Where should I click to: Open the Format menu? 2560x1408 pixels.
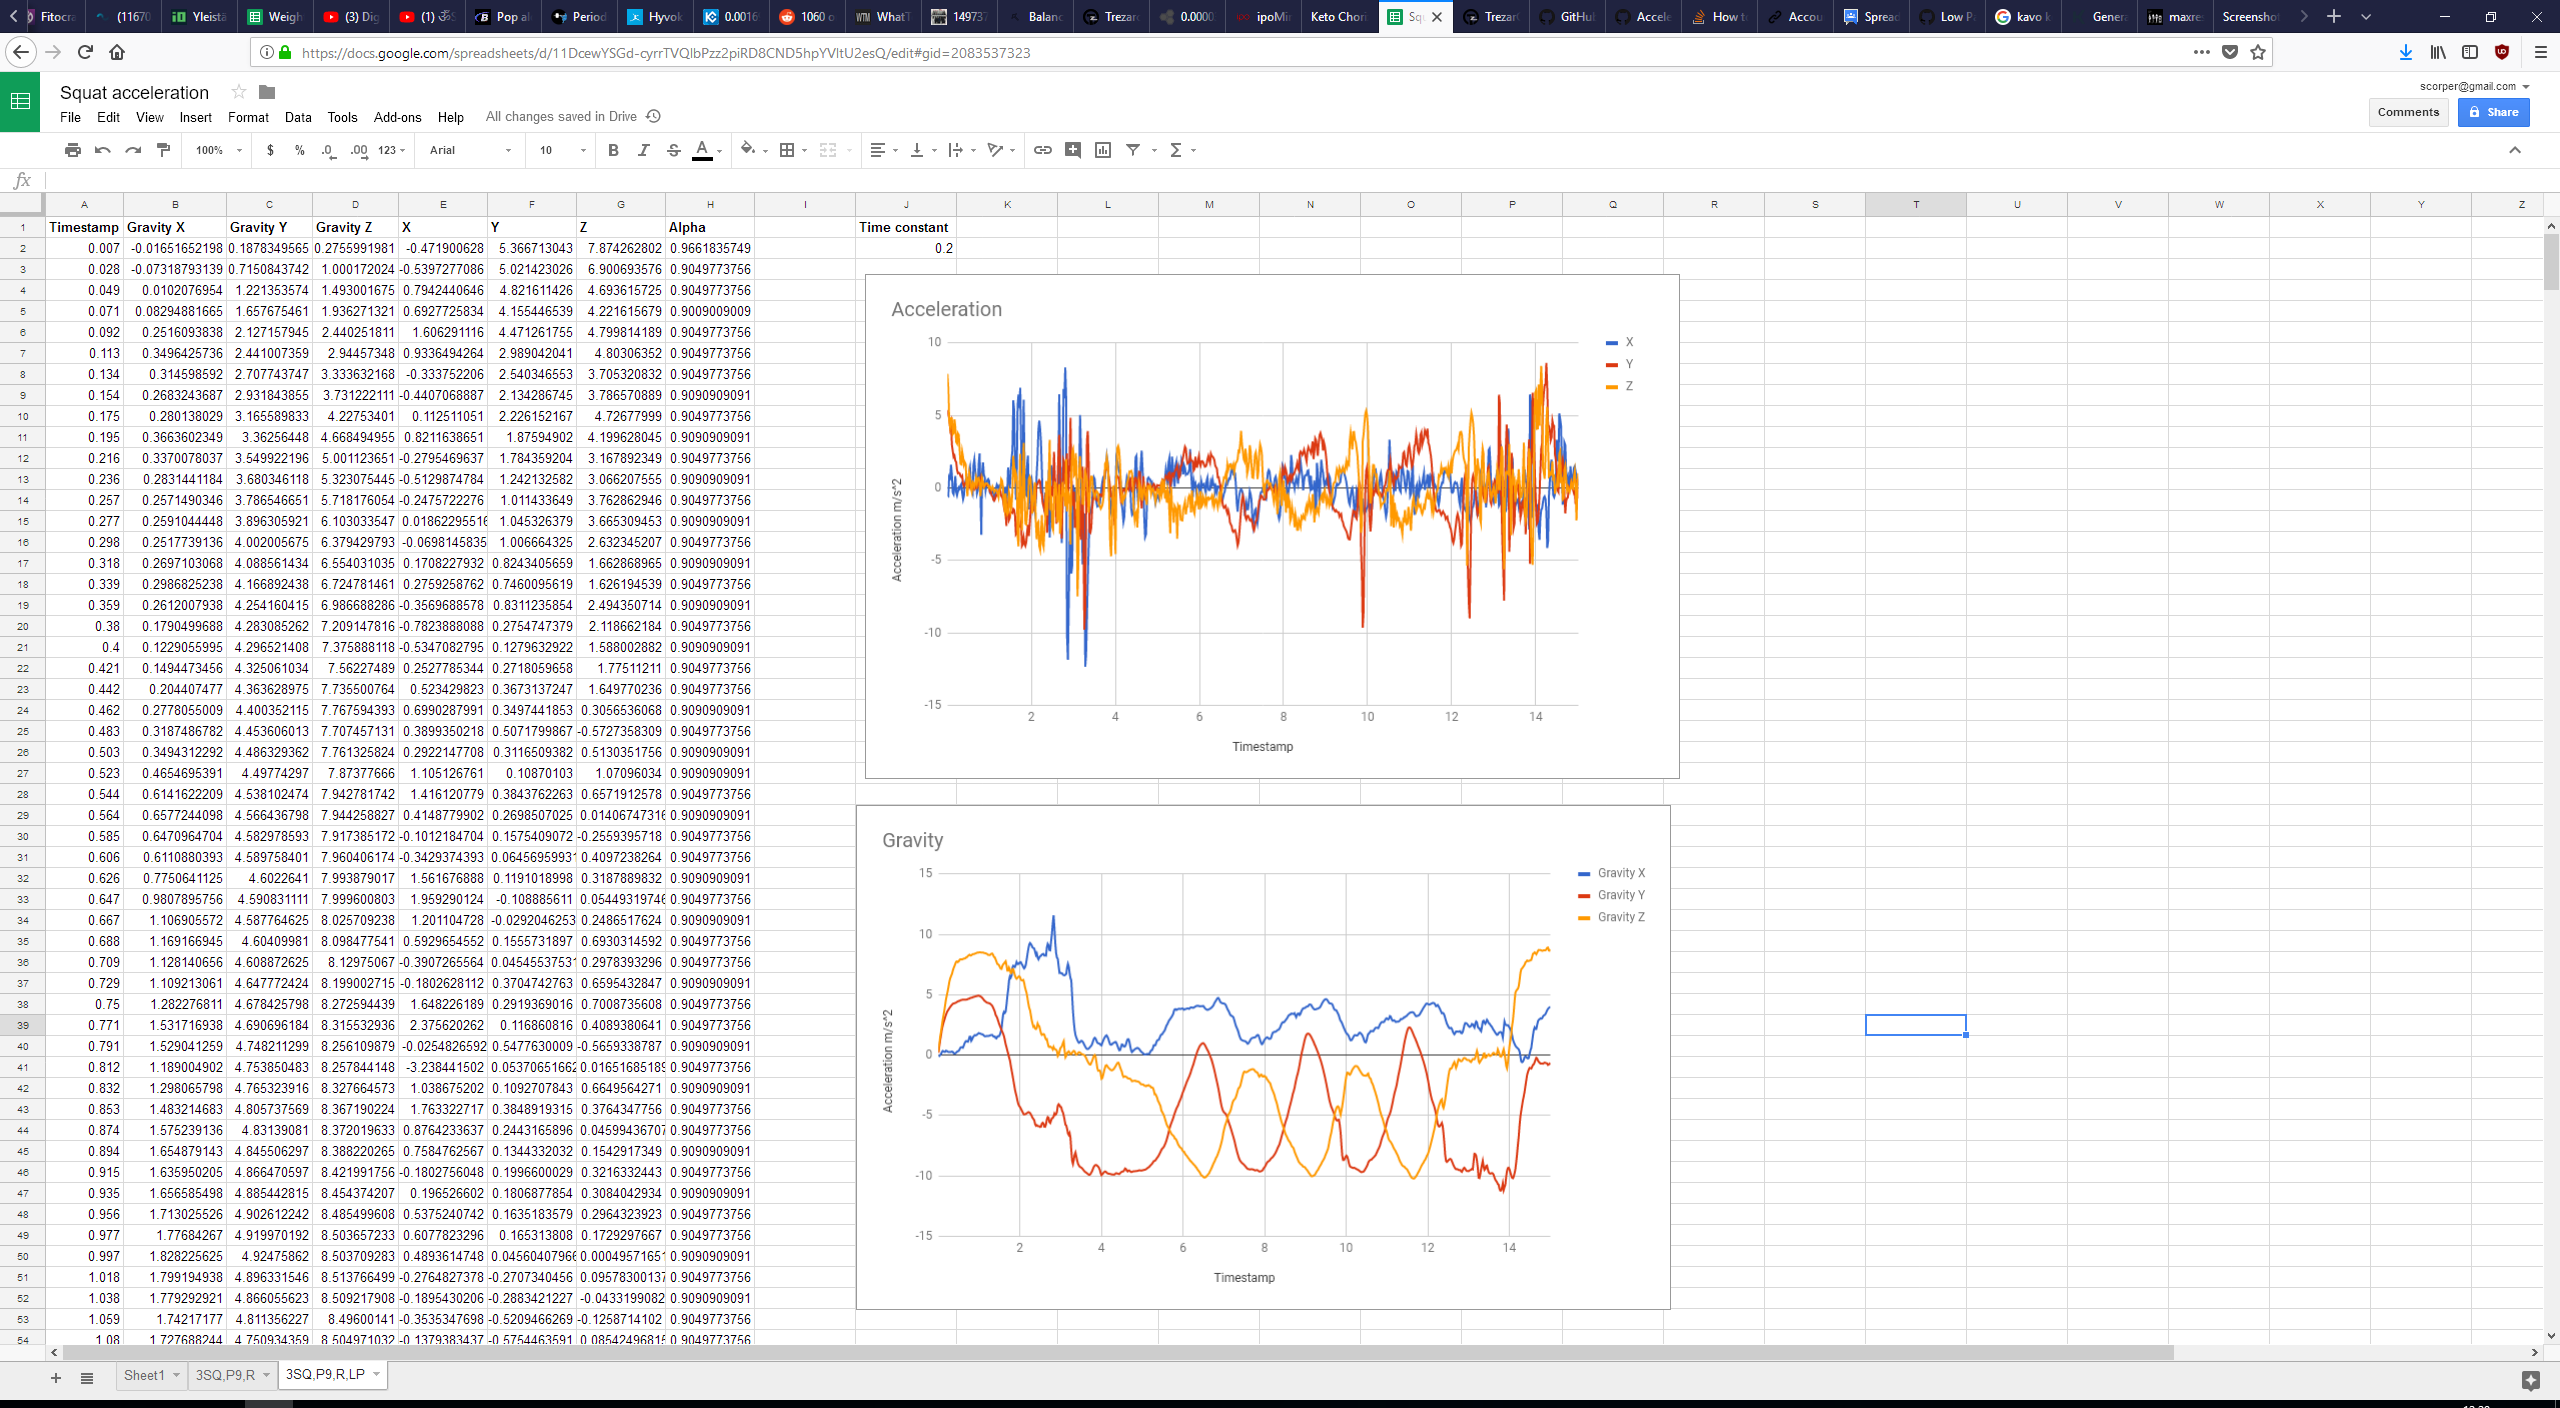pos(248,117)
